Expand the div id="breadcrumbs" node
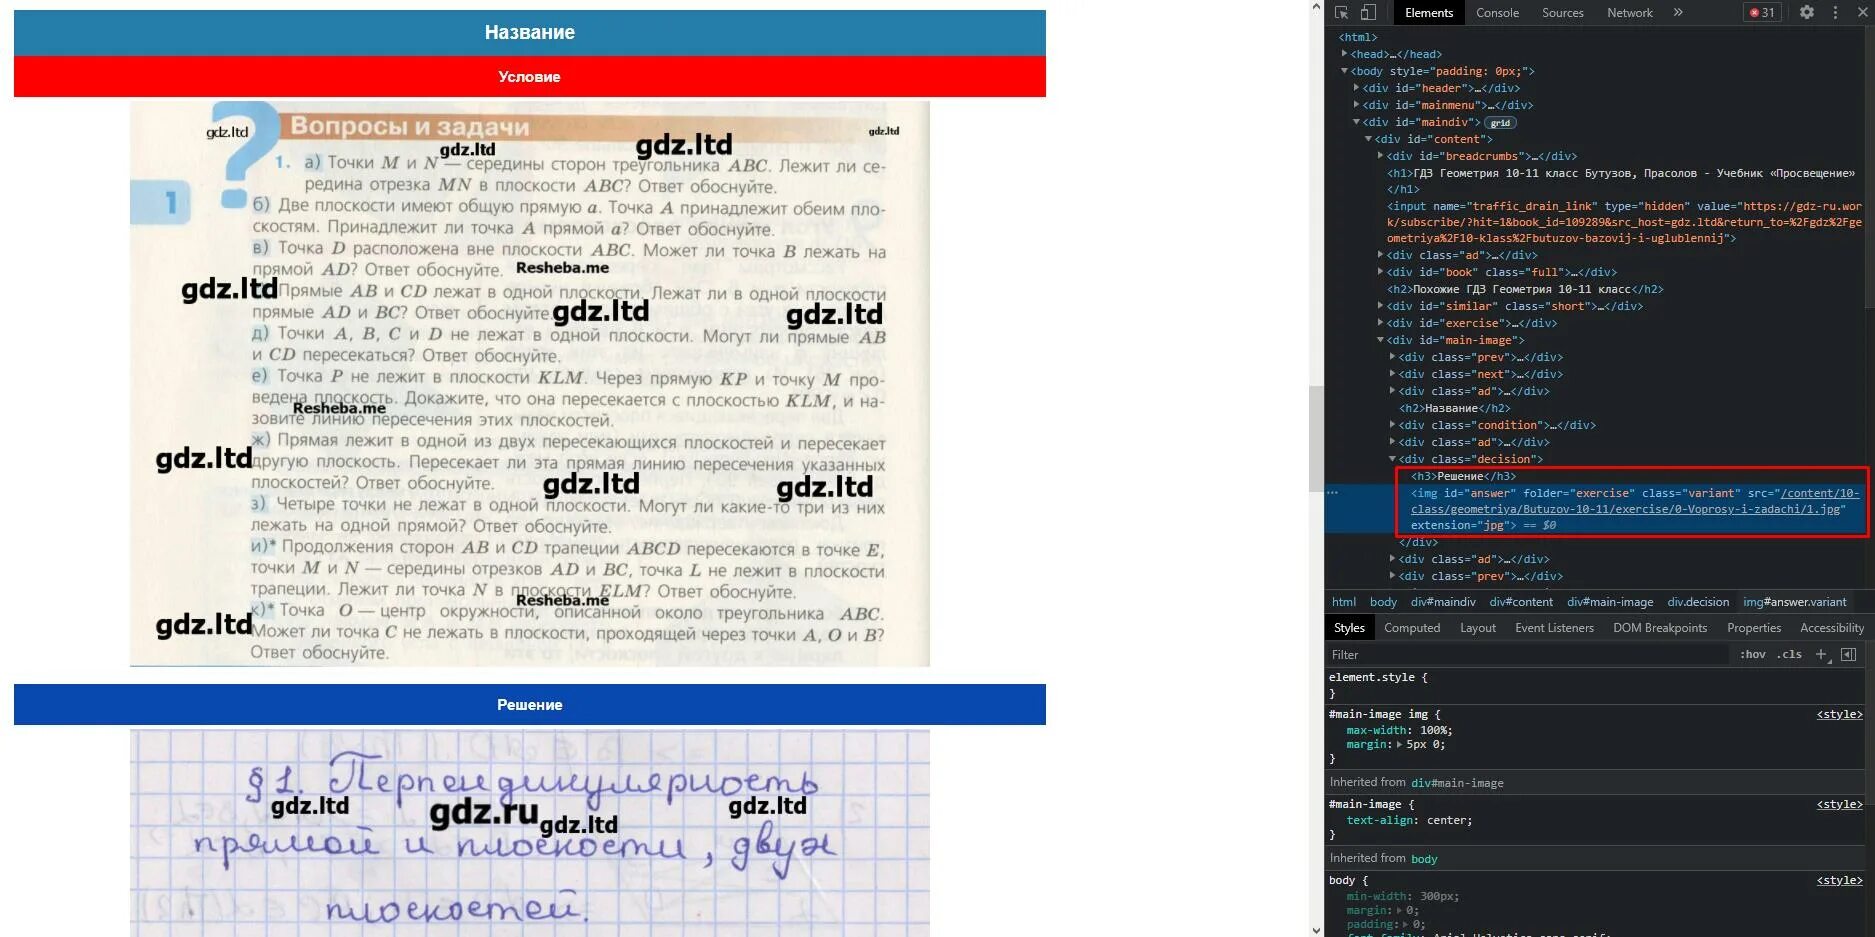This screenshot has width=1875, height=937. click(x=1380, y=156)
